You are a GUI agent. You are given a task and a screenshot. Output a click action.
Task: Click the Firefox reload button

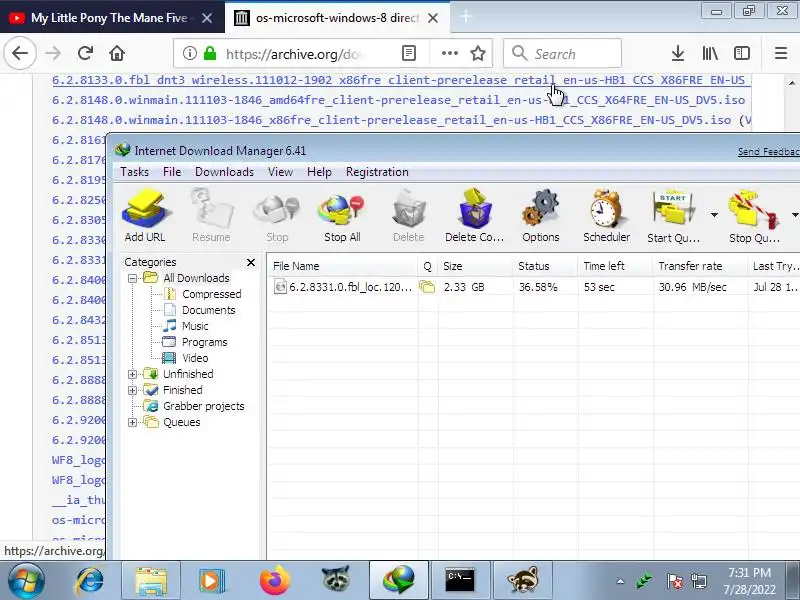[x=85, y=53]
